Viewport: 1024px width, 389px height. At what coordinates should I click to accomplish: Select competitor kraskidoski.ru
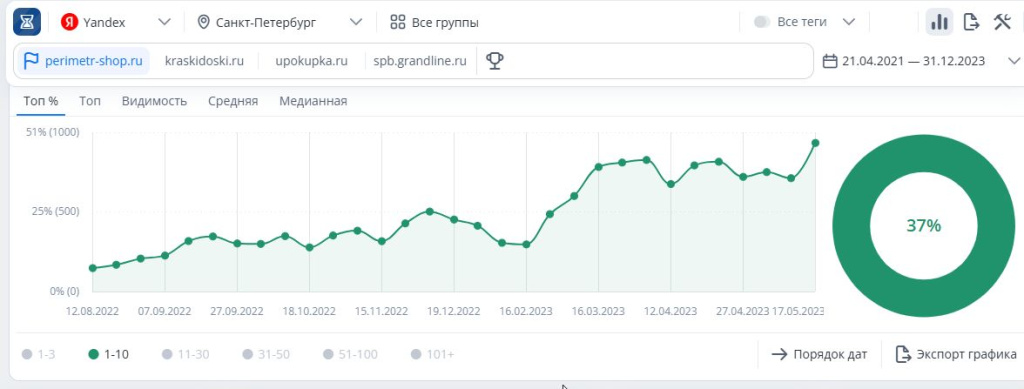(x=204, y=61)
